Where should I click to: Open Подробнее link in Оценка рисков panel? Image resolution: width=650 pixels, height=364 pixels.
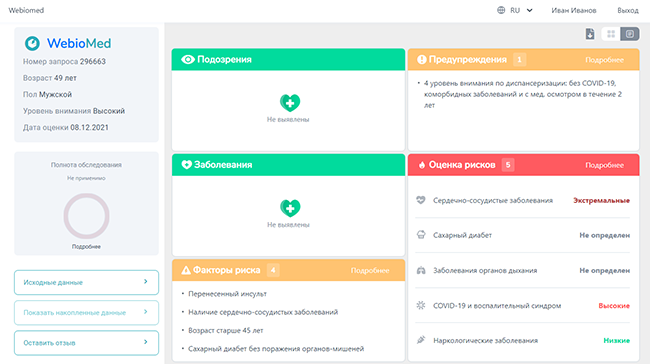point(604,165)
